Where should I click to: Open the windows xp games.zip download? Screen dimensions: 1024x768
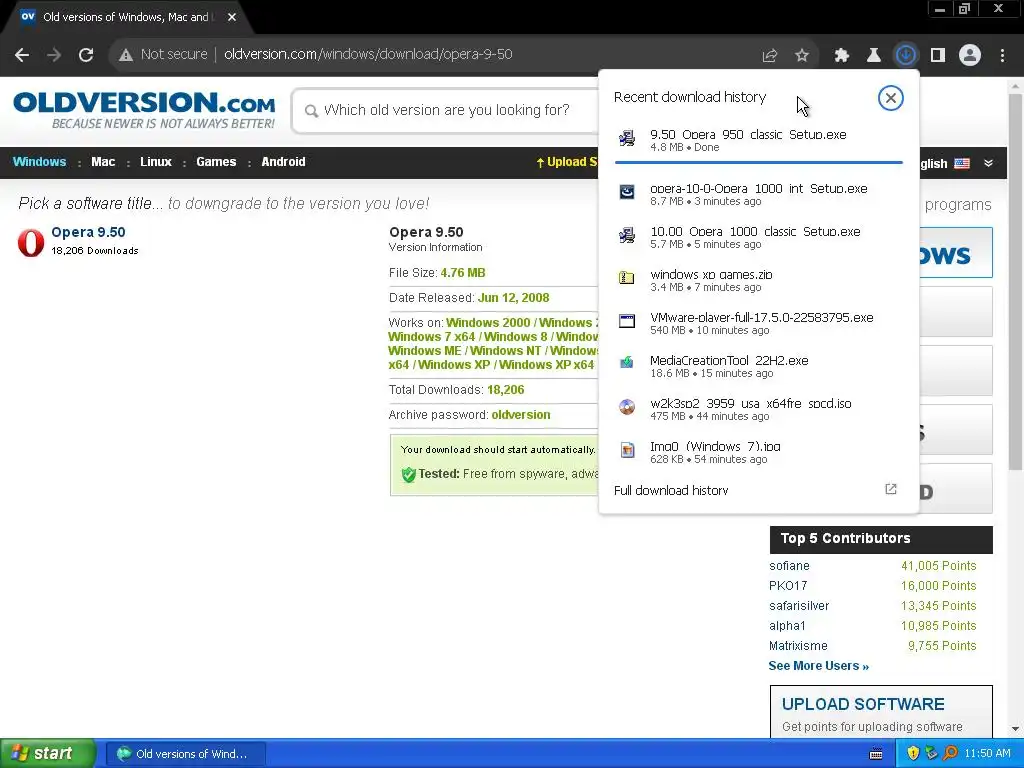click(x=758, y=280)
